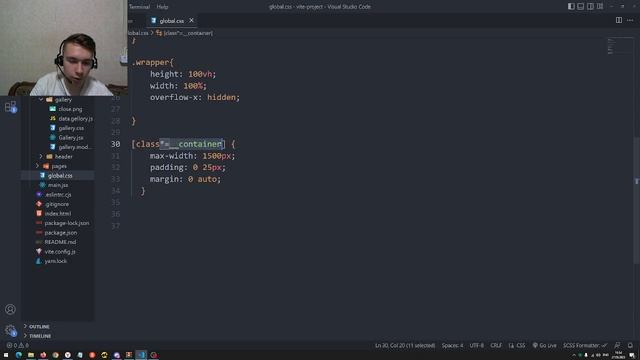The image size is (640, 360).
Task: Click the overflow-x hidden value
Action: tap(222, 97)
